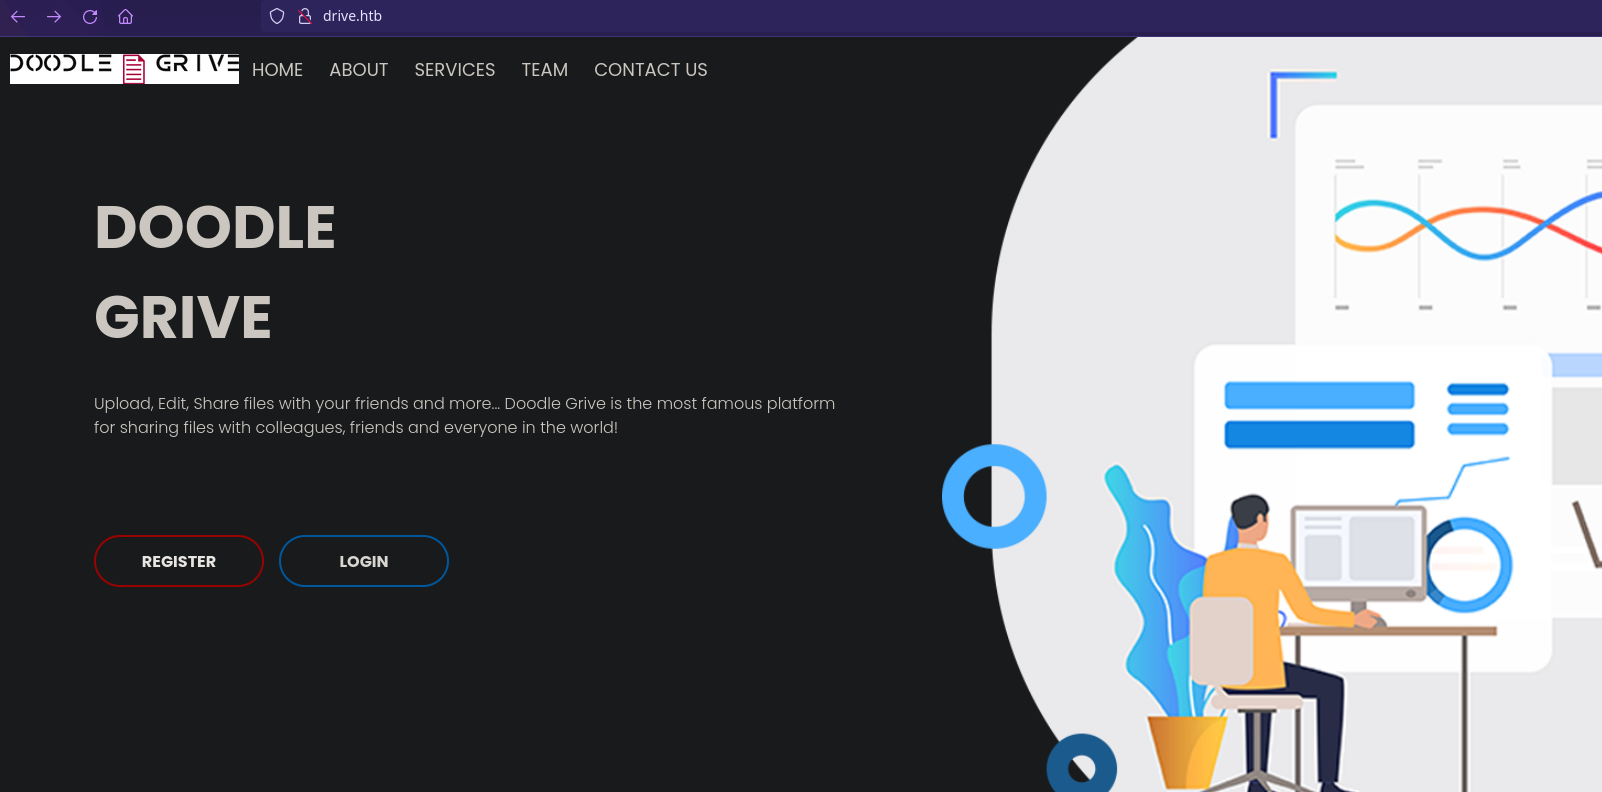Click the DOODLE heading text

[215, 227]
